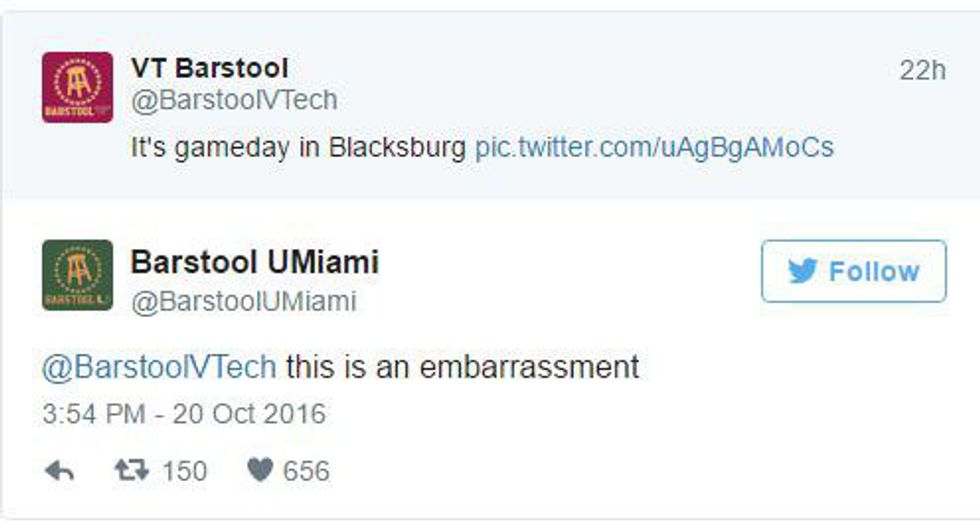Click the Twitter bird icon in Follow
This screenshot has height=526, width=980.
tap(802, 271)
